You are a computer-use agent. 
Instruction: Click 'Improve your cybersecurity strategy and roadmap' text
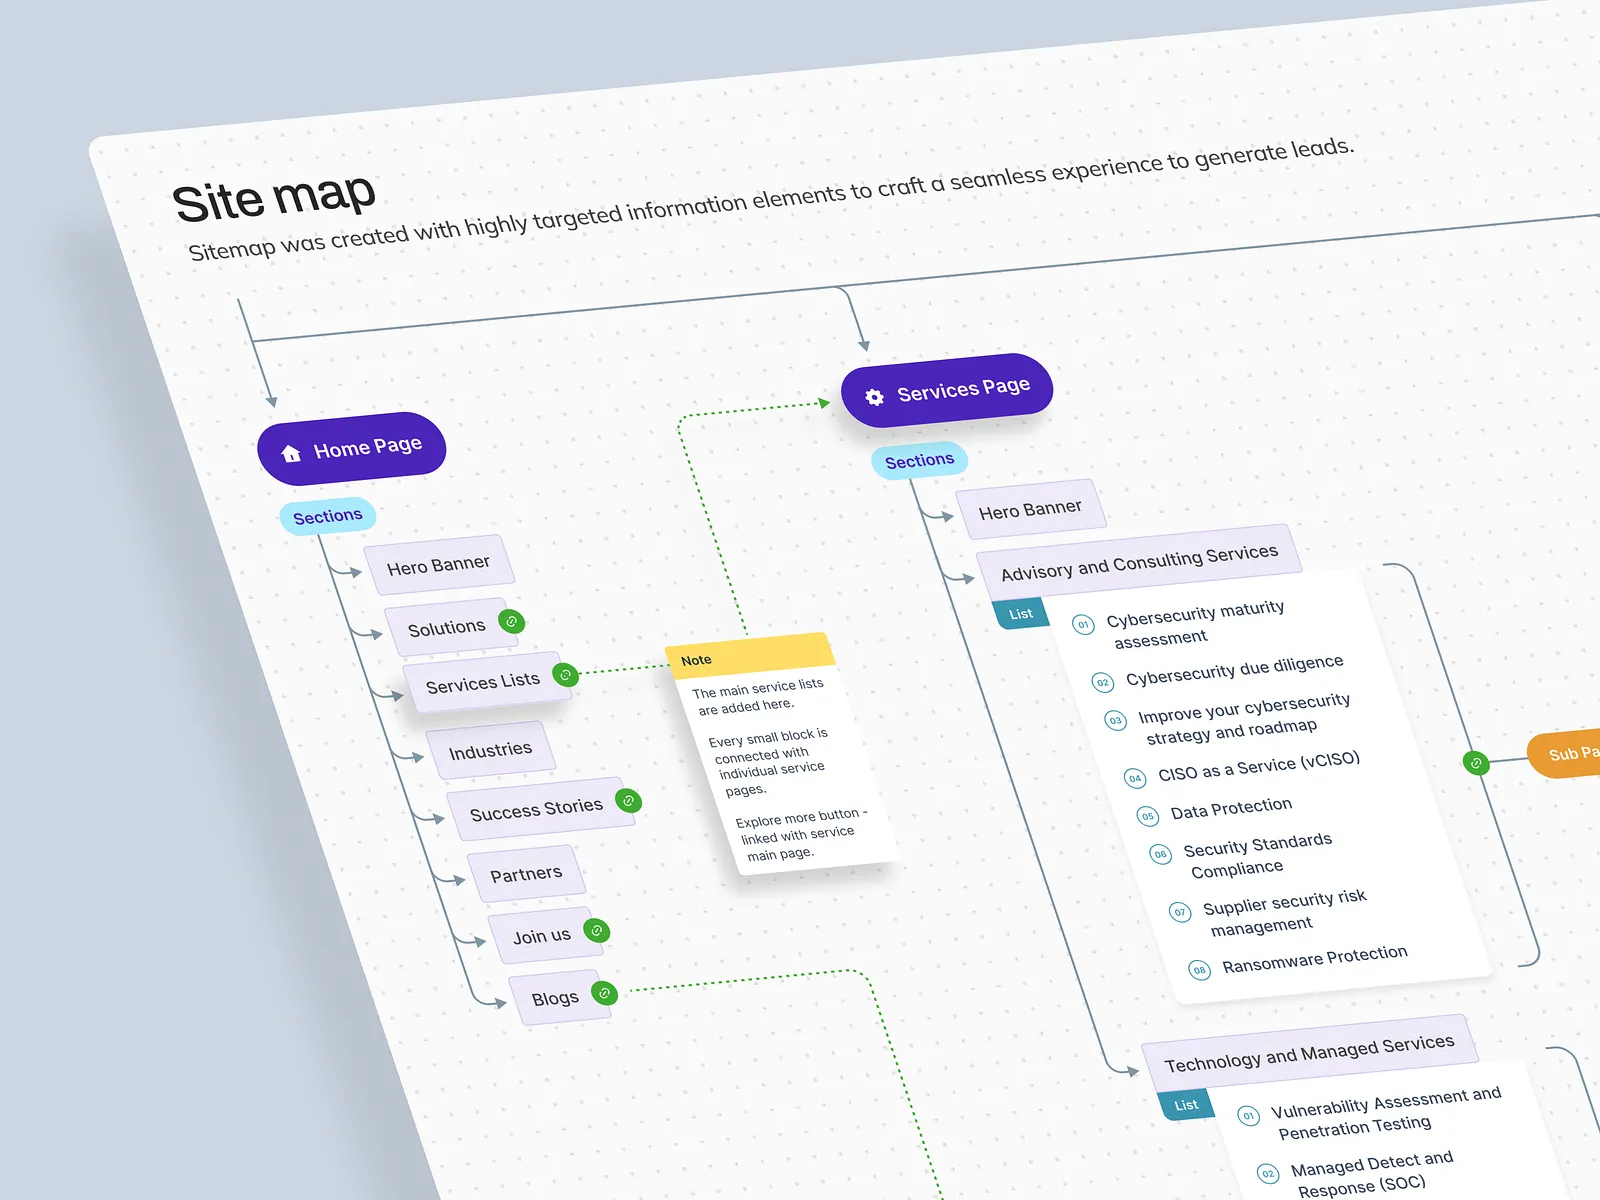pyautogui.click(x=1245, y=719)
